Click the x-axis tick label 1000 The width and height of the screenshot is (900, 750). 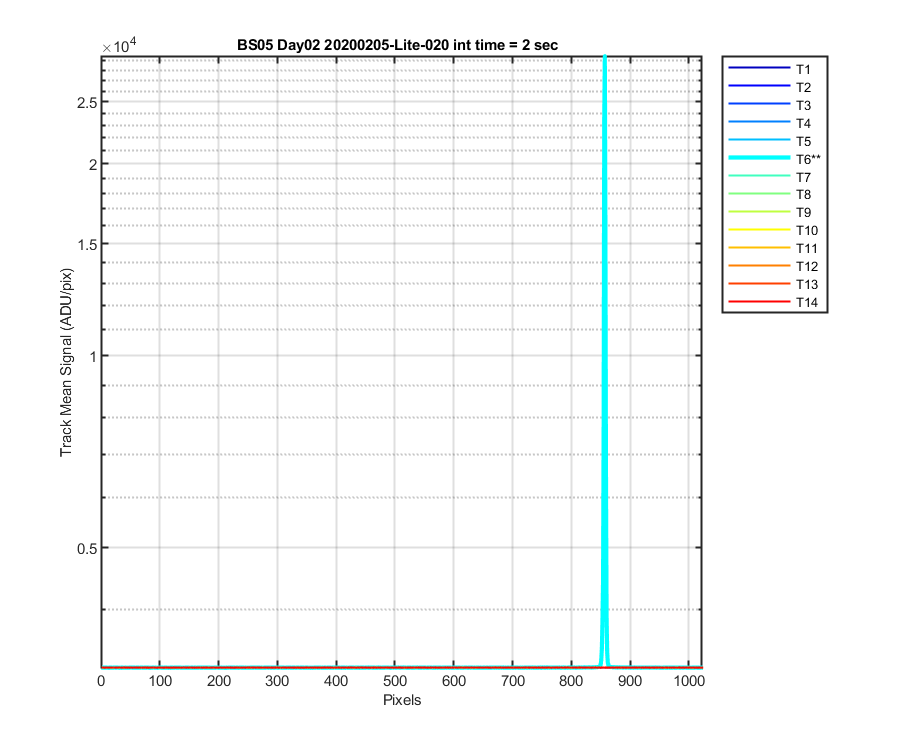(x=689, y=681)
